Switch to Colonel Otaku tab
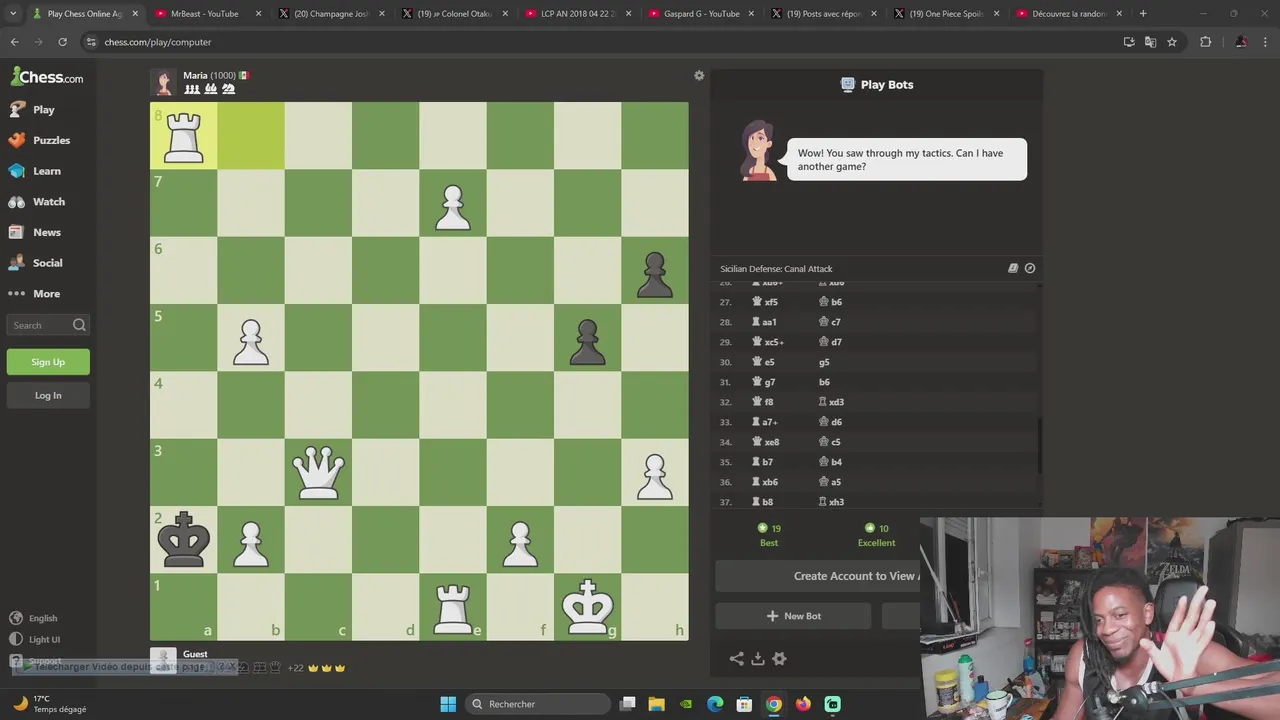 455,14
